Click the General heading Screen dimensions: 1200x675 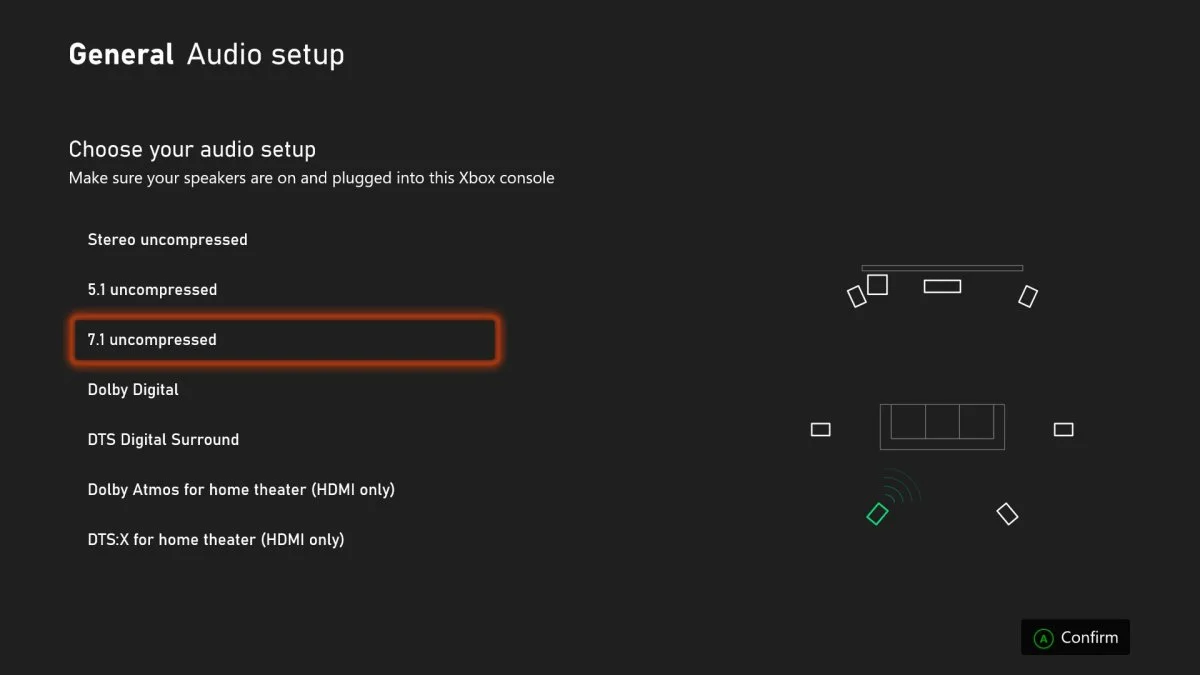click(120, 54)
